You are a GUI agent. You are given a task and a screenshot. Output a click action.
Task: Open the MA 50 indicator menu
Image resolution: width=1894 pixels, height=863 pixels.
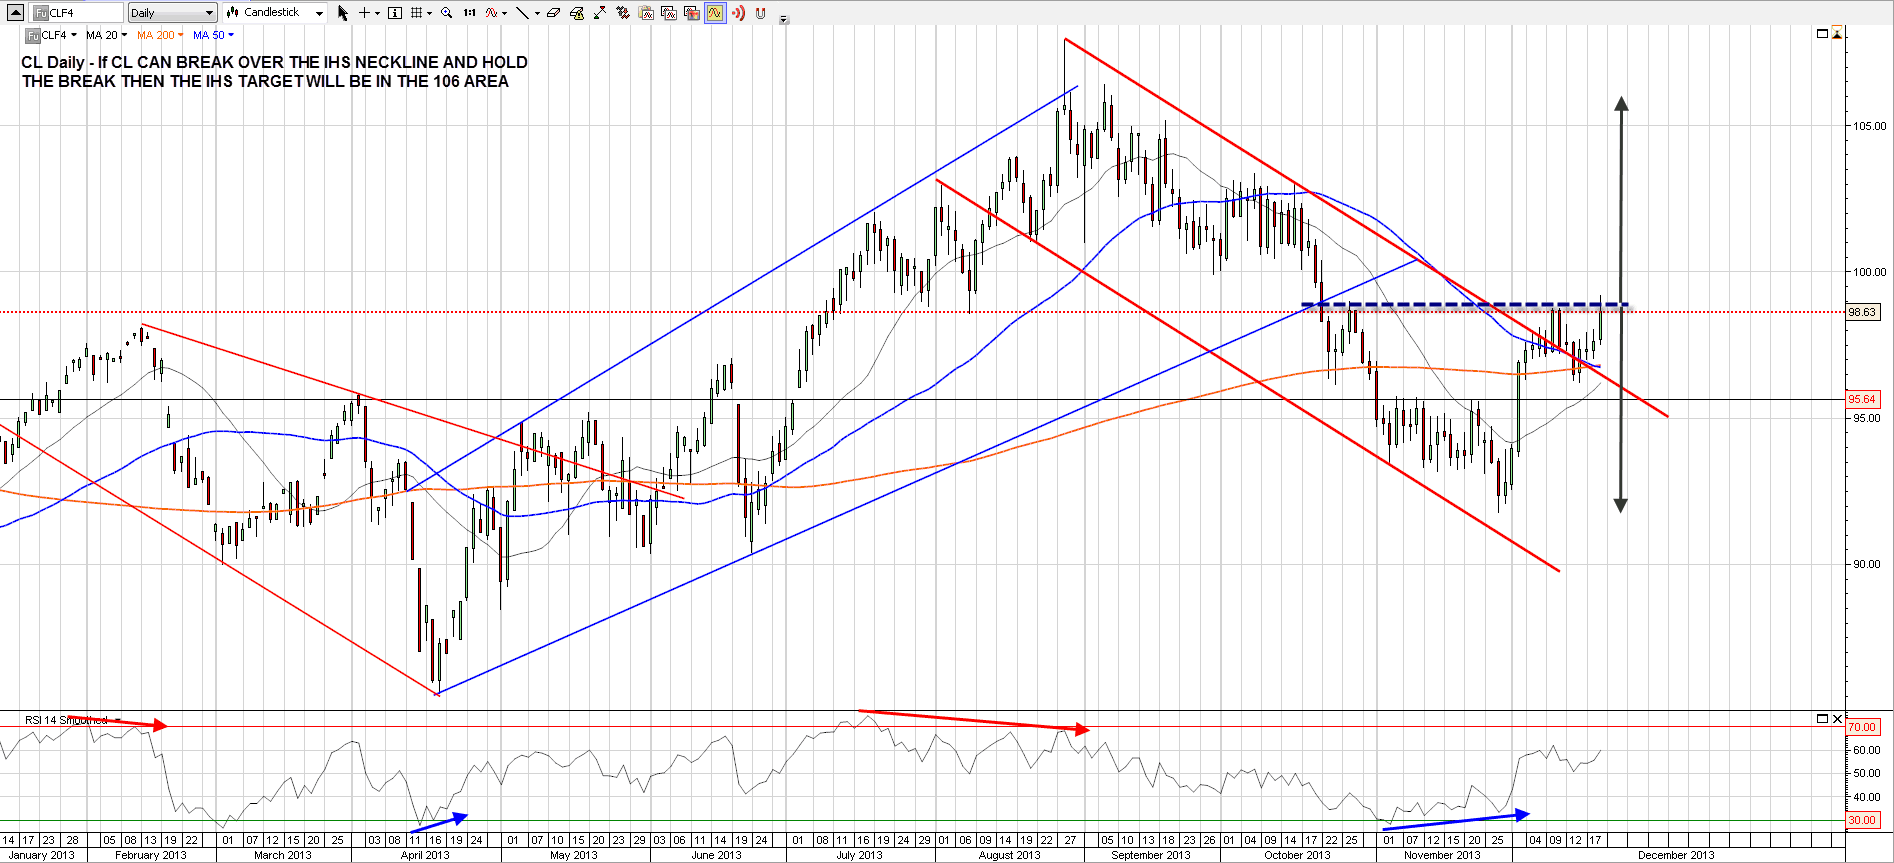(x=213, y=35)
